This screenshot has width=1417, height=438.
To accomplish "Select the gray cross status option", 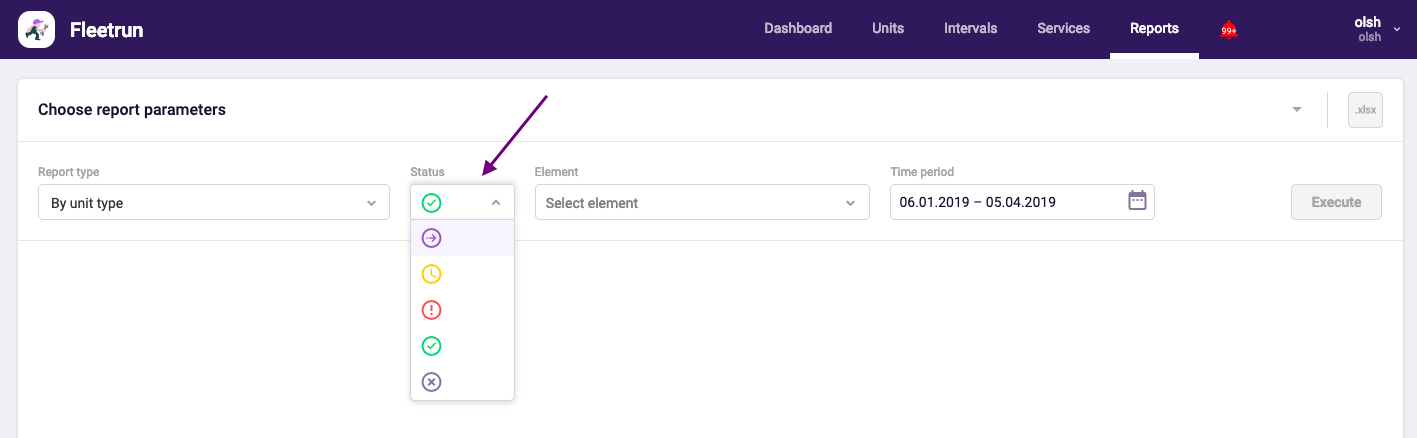I will [432, 382].
